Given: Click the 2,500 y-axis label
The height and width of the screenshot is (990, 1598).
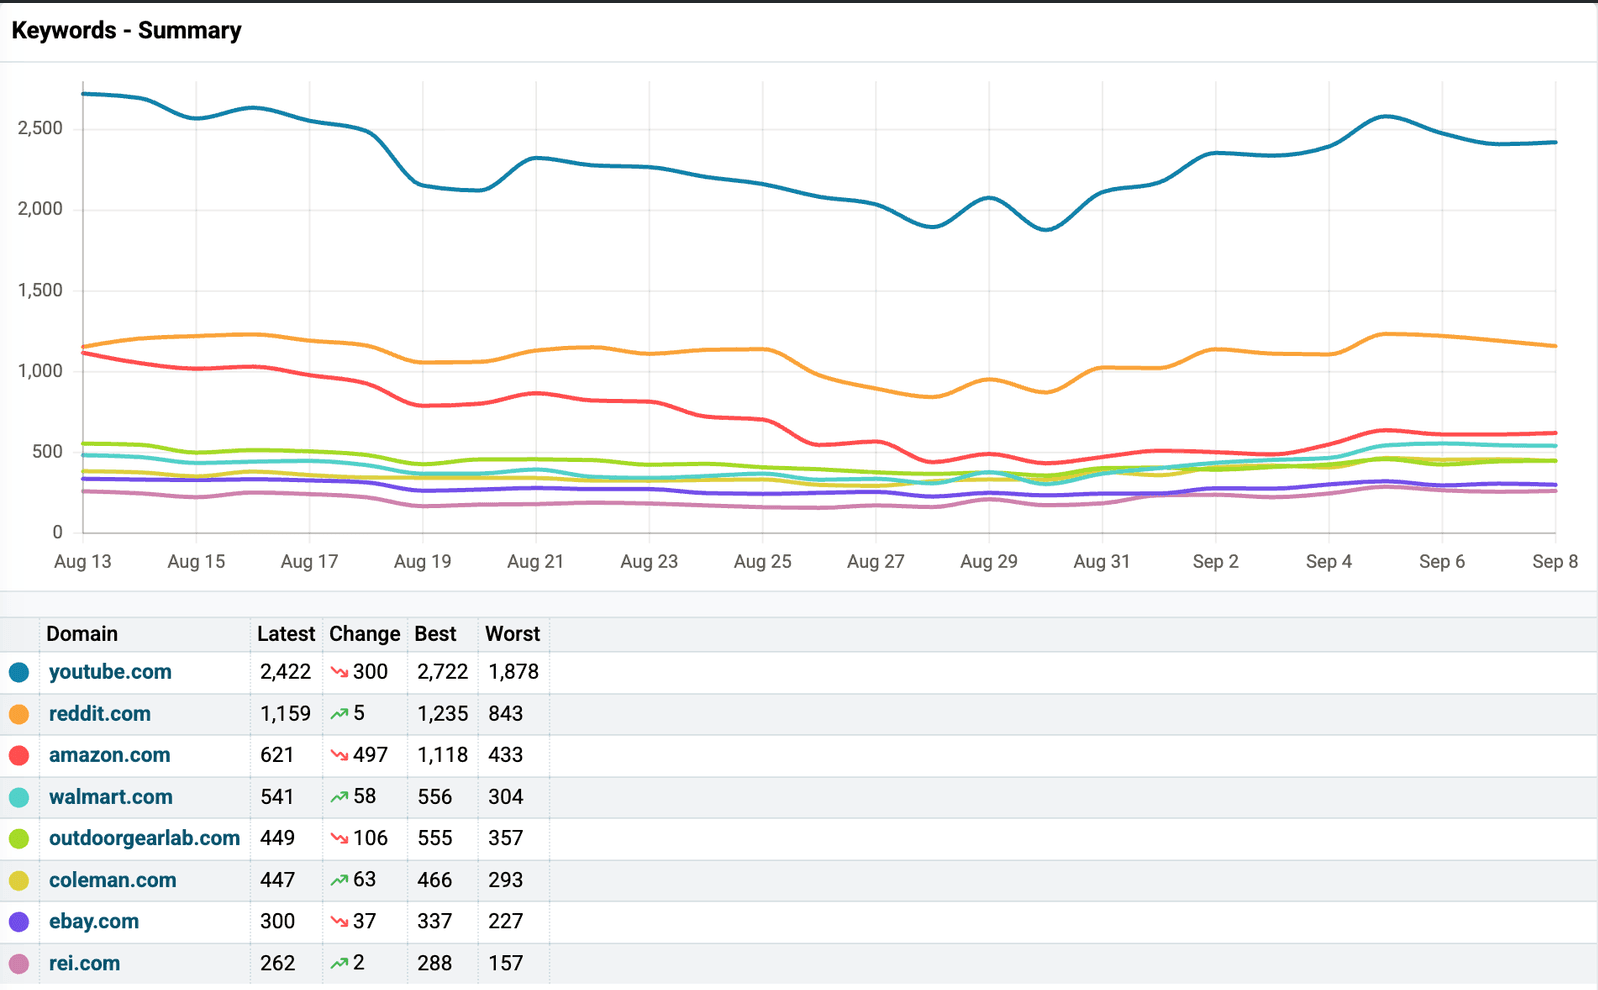Looking at the screenshot, I should click(x=40, y=128).
